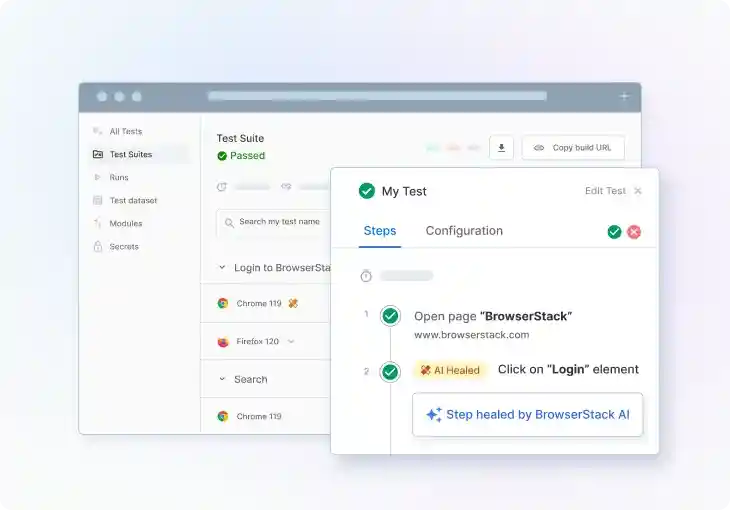Filter passed steps with green check
Viewport: 730px width, 510px height.
615,232
